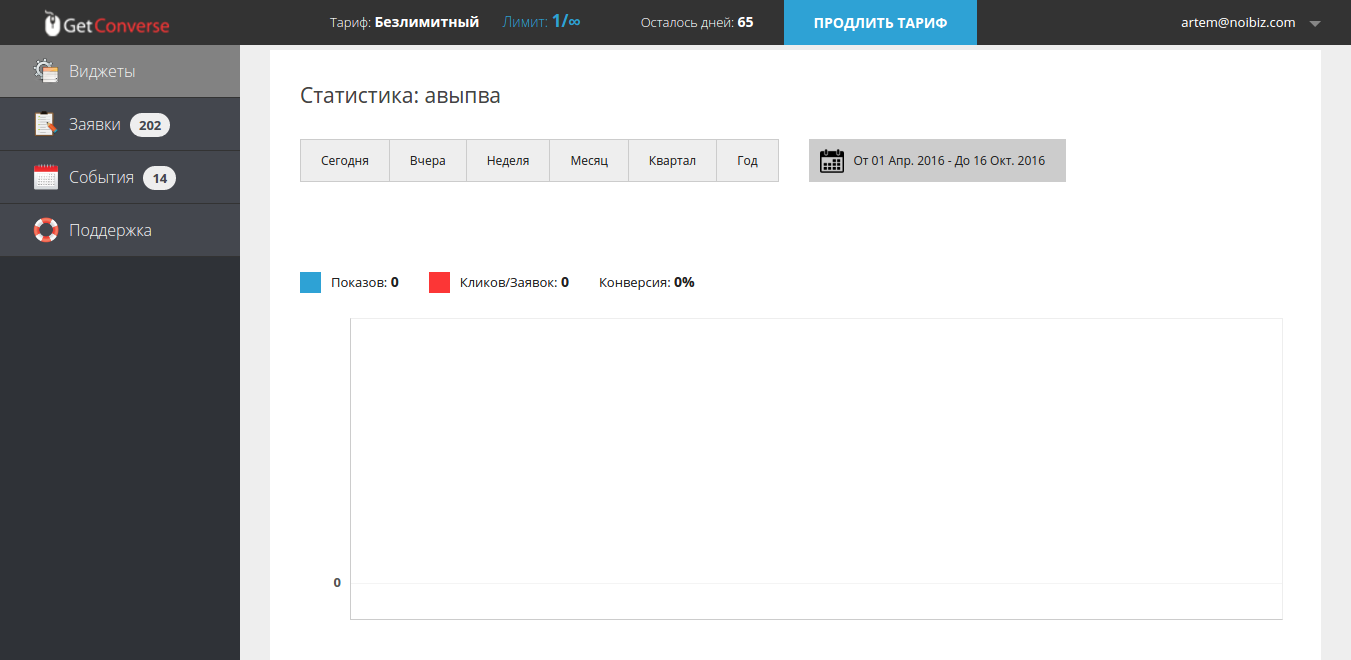Click the red Кликов/Заявок legend swatch
1351x660 pixels.
coord(439,282)
